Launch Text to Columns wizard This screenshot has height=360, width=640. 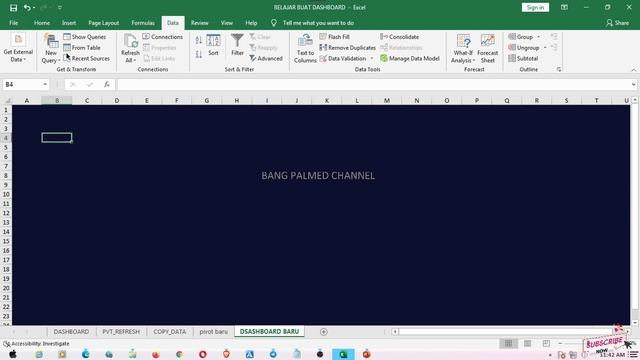[x=305, y=48]
